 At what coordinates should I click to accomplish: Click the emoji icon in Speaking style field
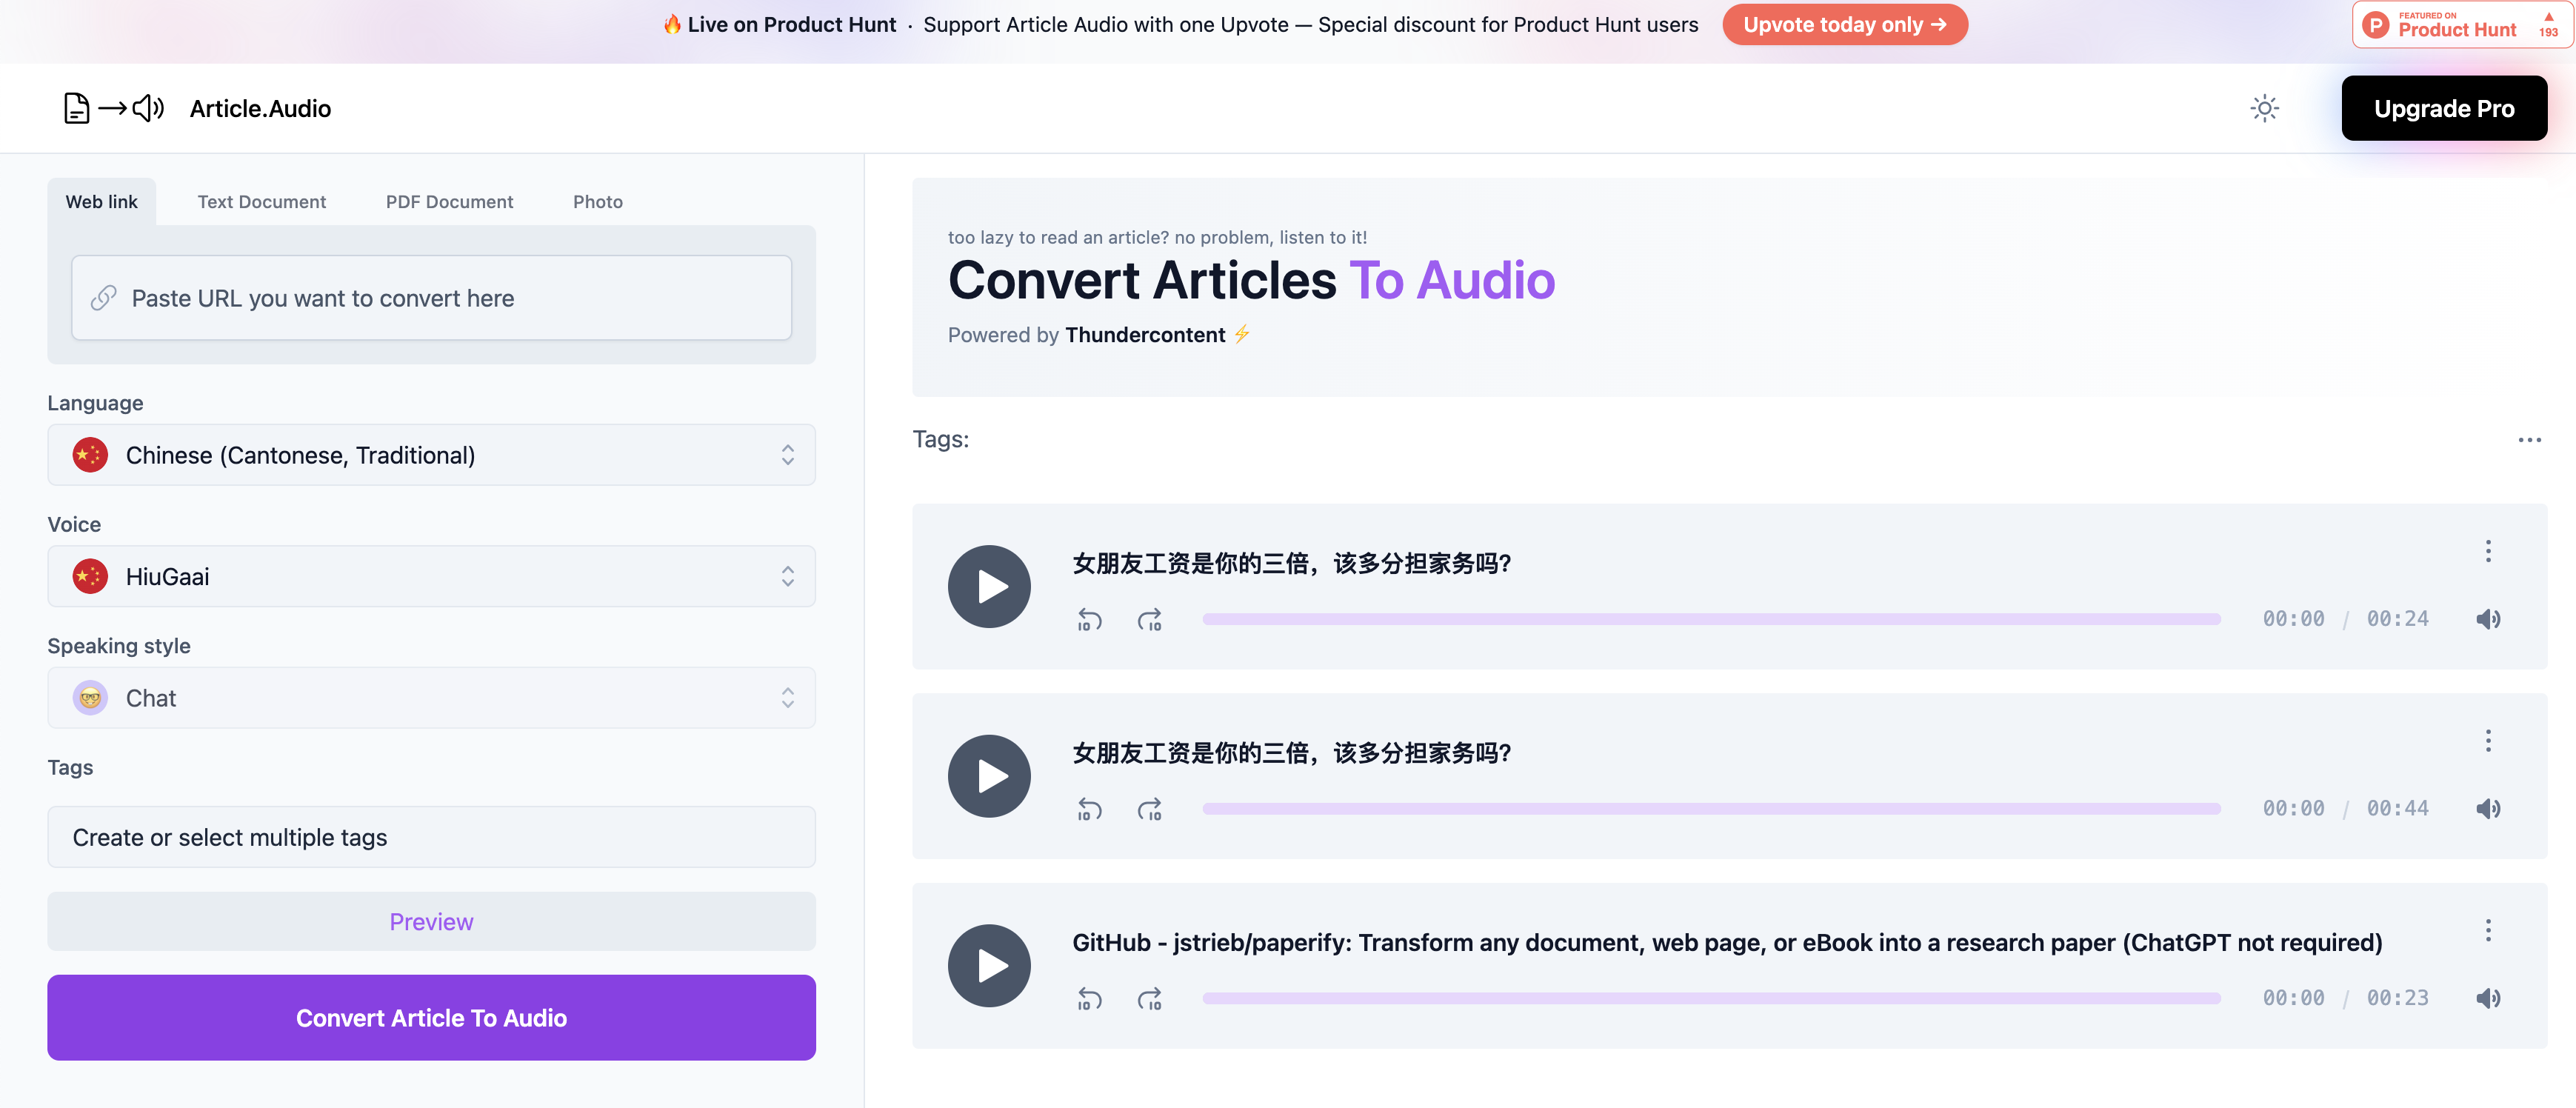tap(90, 698)
